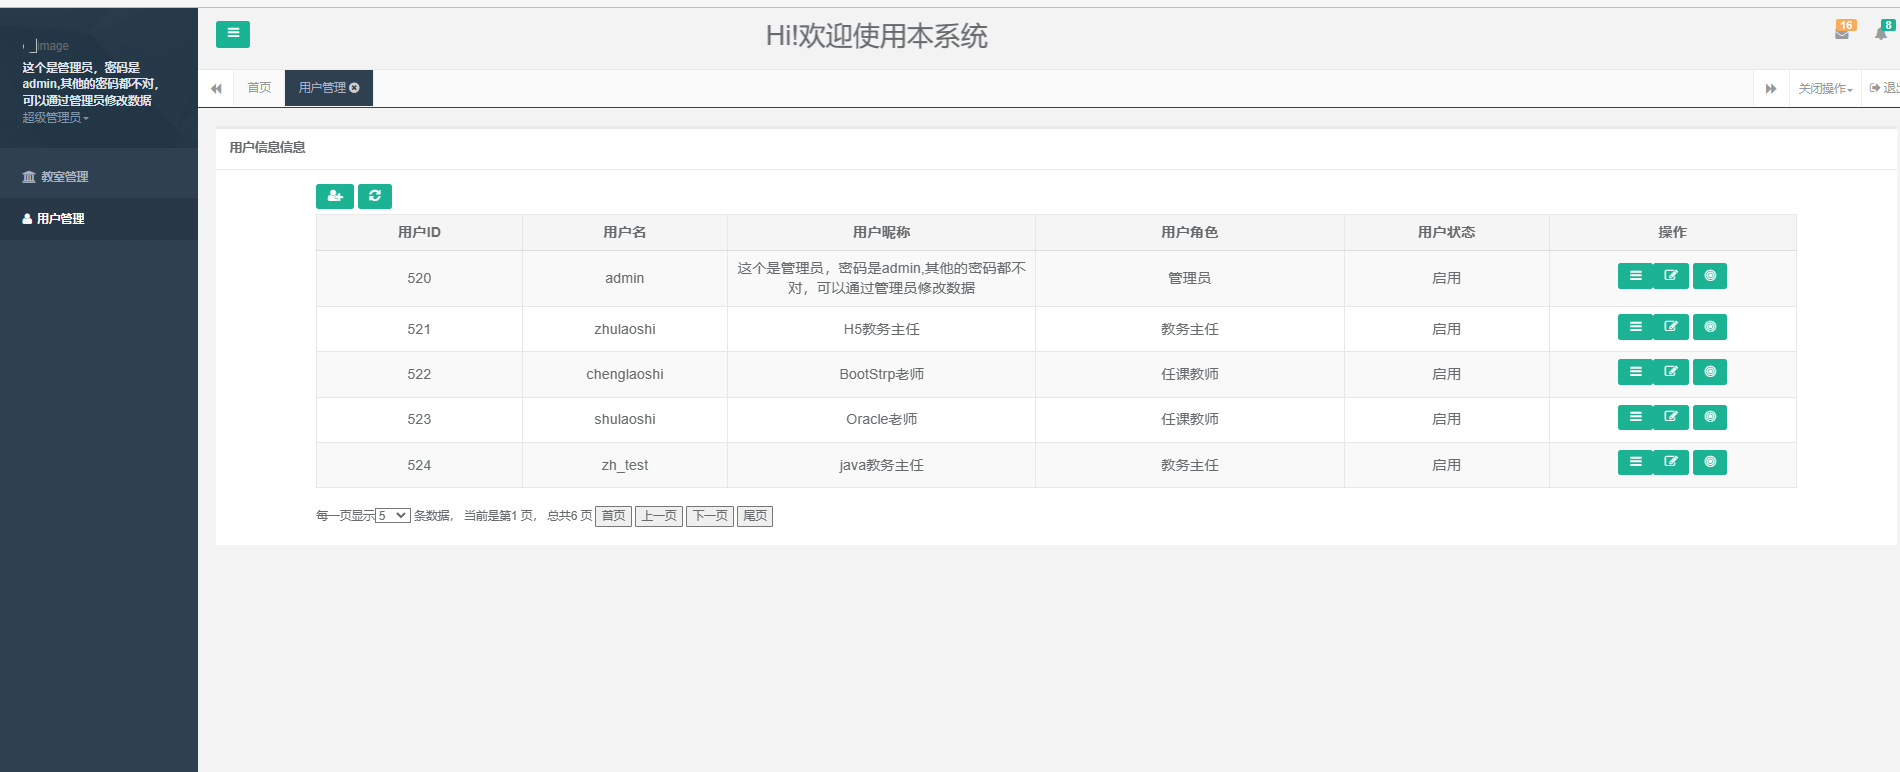Edit the shulaoshi user with the pencil icon

click(x=1671, y=417)
